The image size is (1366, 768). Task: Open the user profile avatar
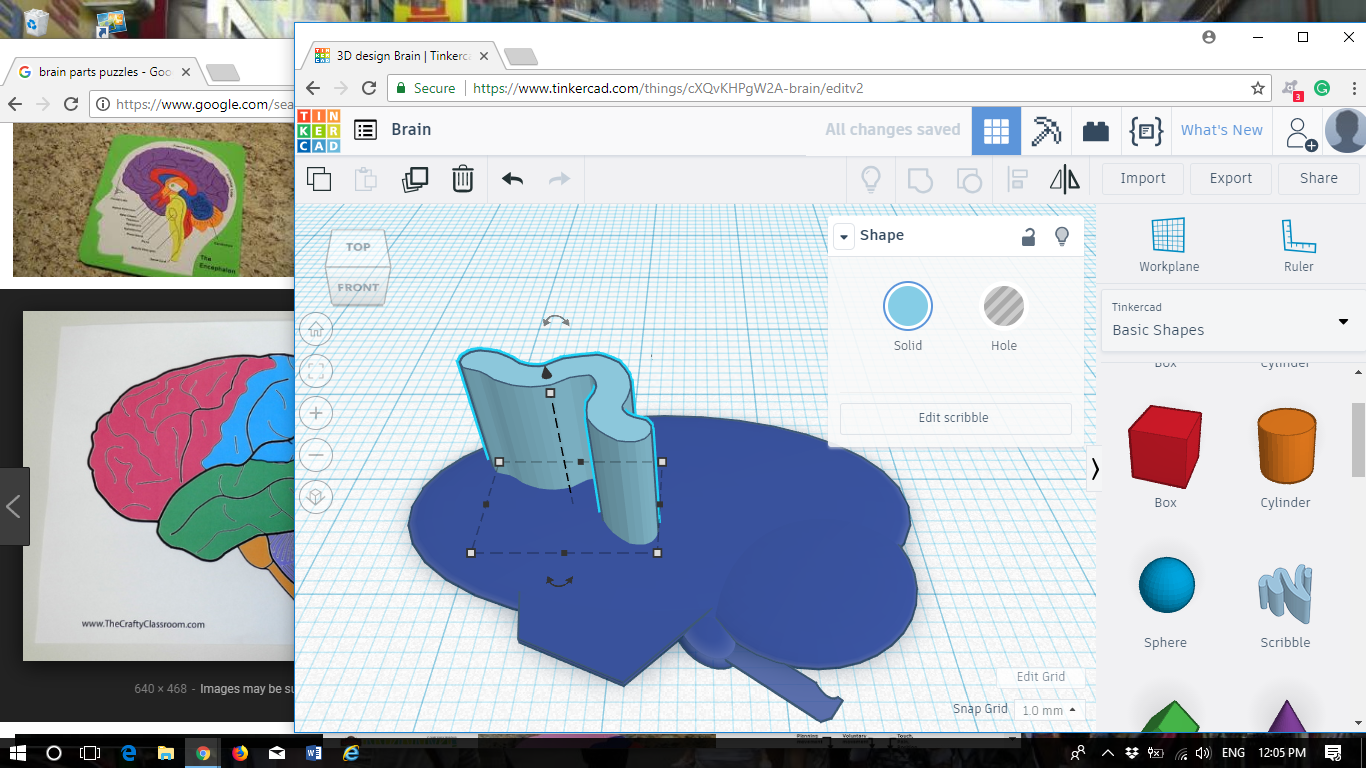[1346, 130]
